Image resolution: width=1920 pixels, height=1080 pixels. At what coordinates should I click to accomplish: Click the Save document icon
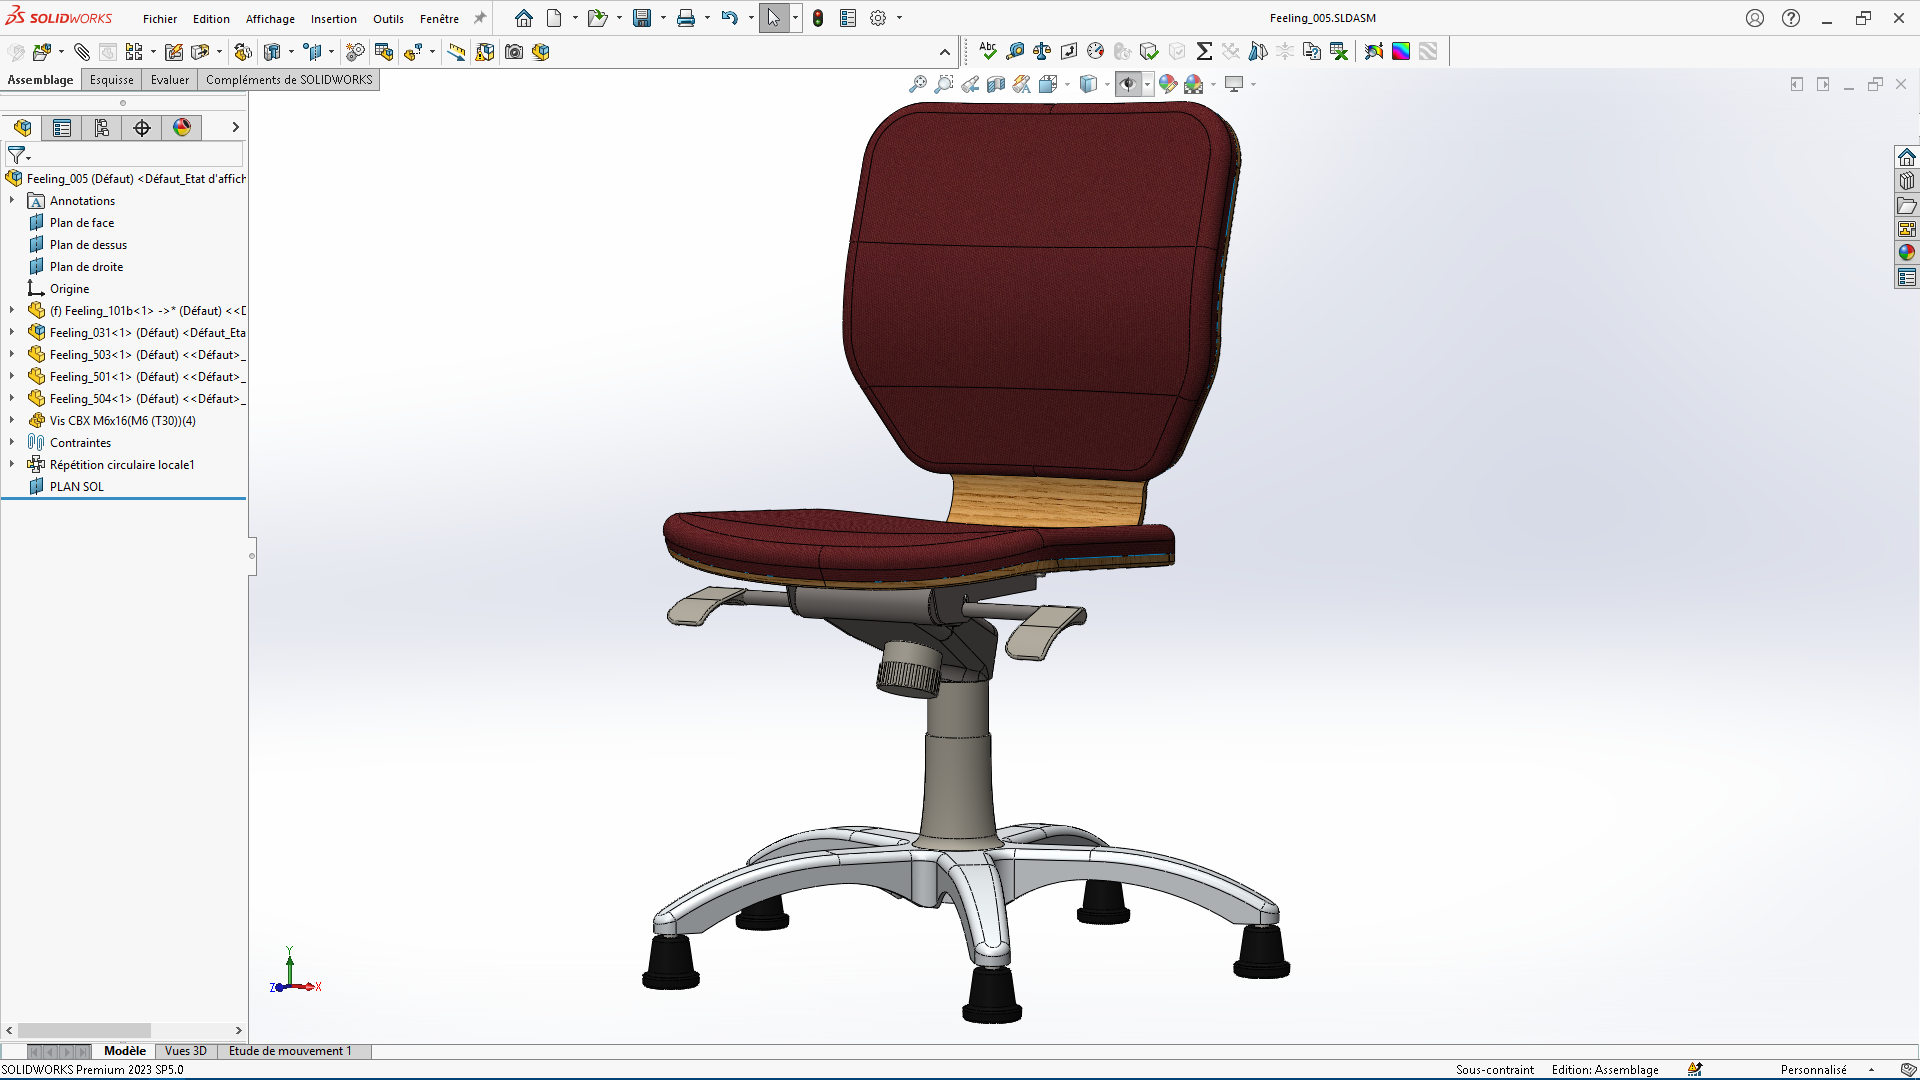pos(642,18)
